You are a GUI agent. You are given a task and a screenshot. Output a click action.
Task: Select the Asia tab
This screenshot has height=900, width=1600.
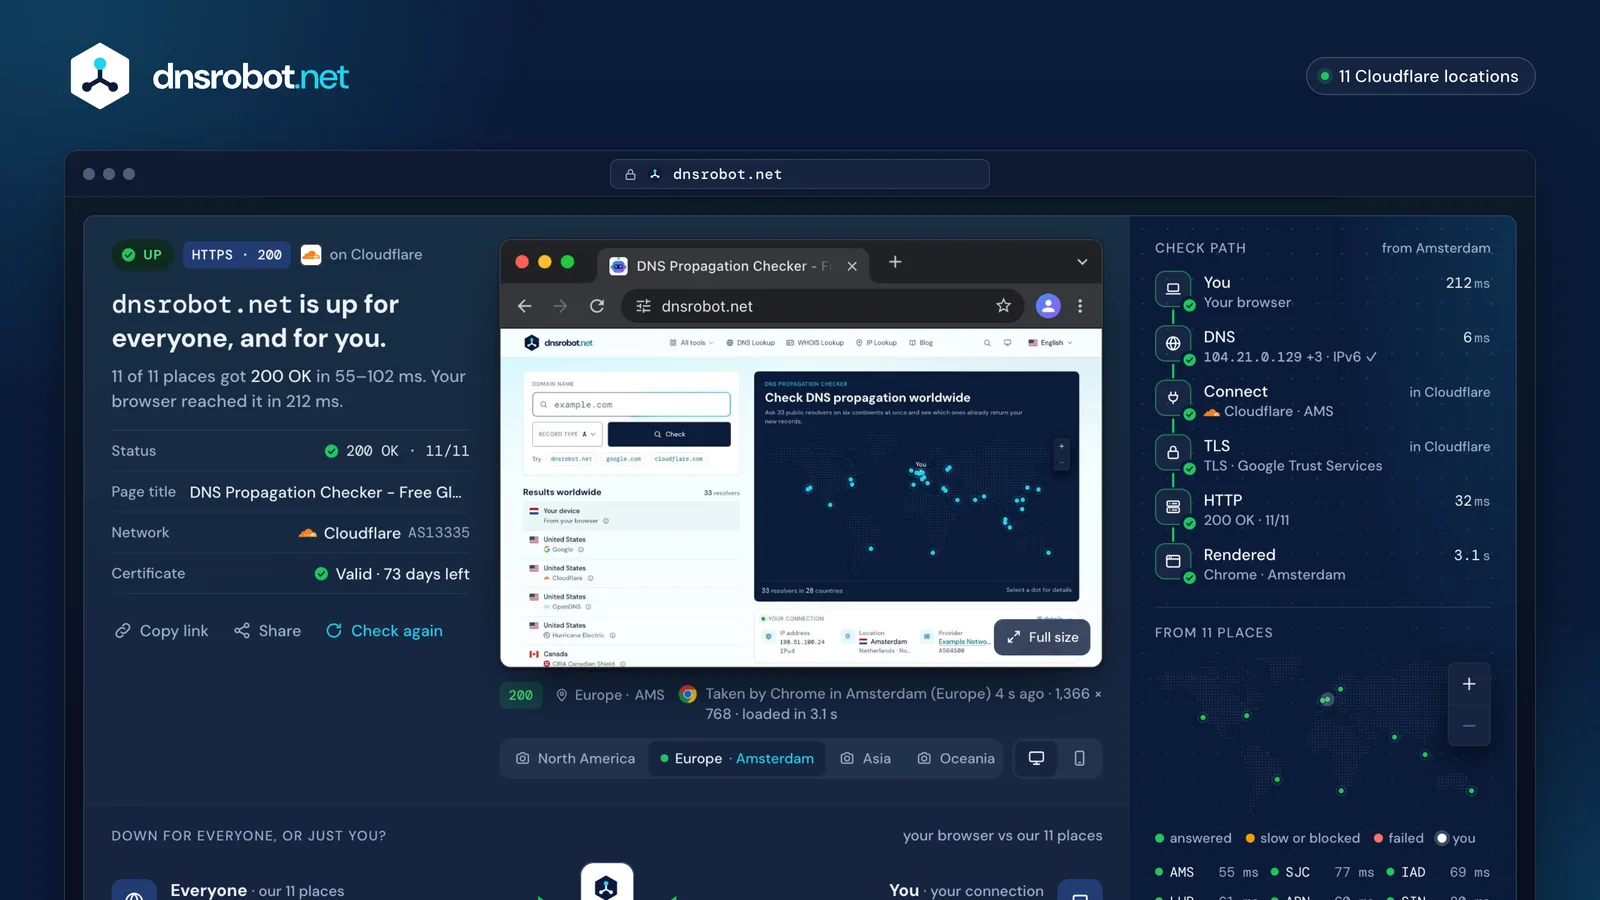point(866,758)
